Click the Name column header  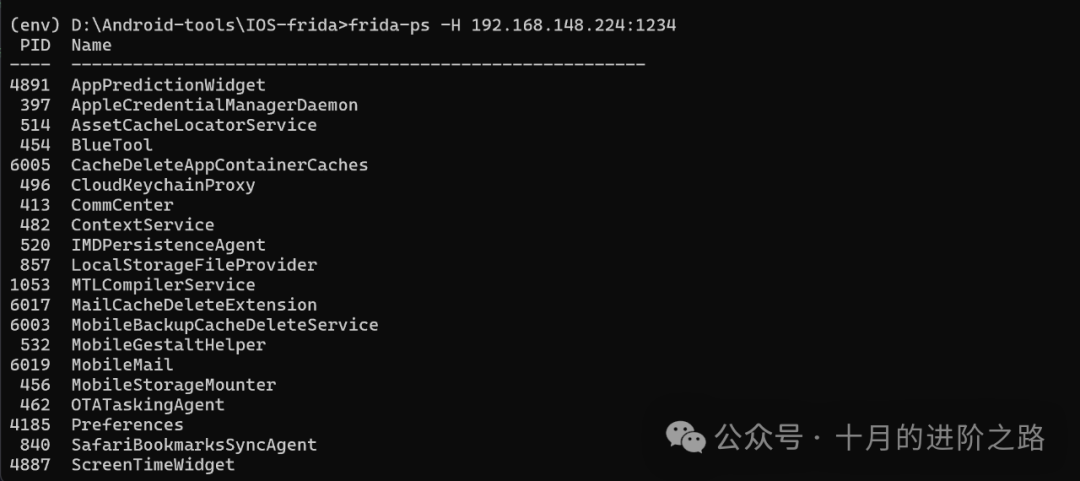(91, 45)
